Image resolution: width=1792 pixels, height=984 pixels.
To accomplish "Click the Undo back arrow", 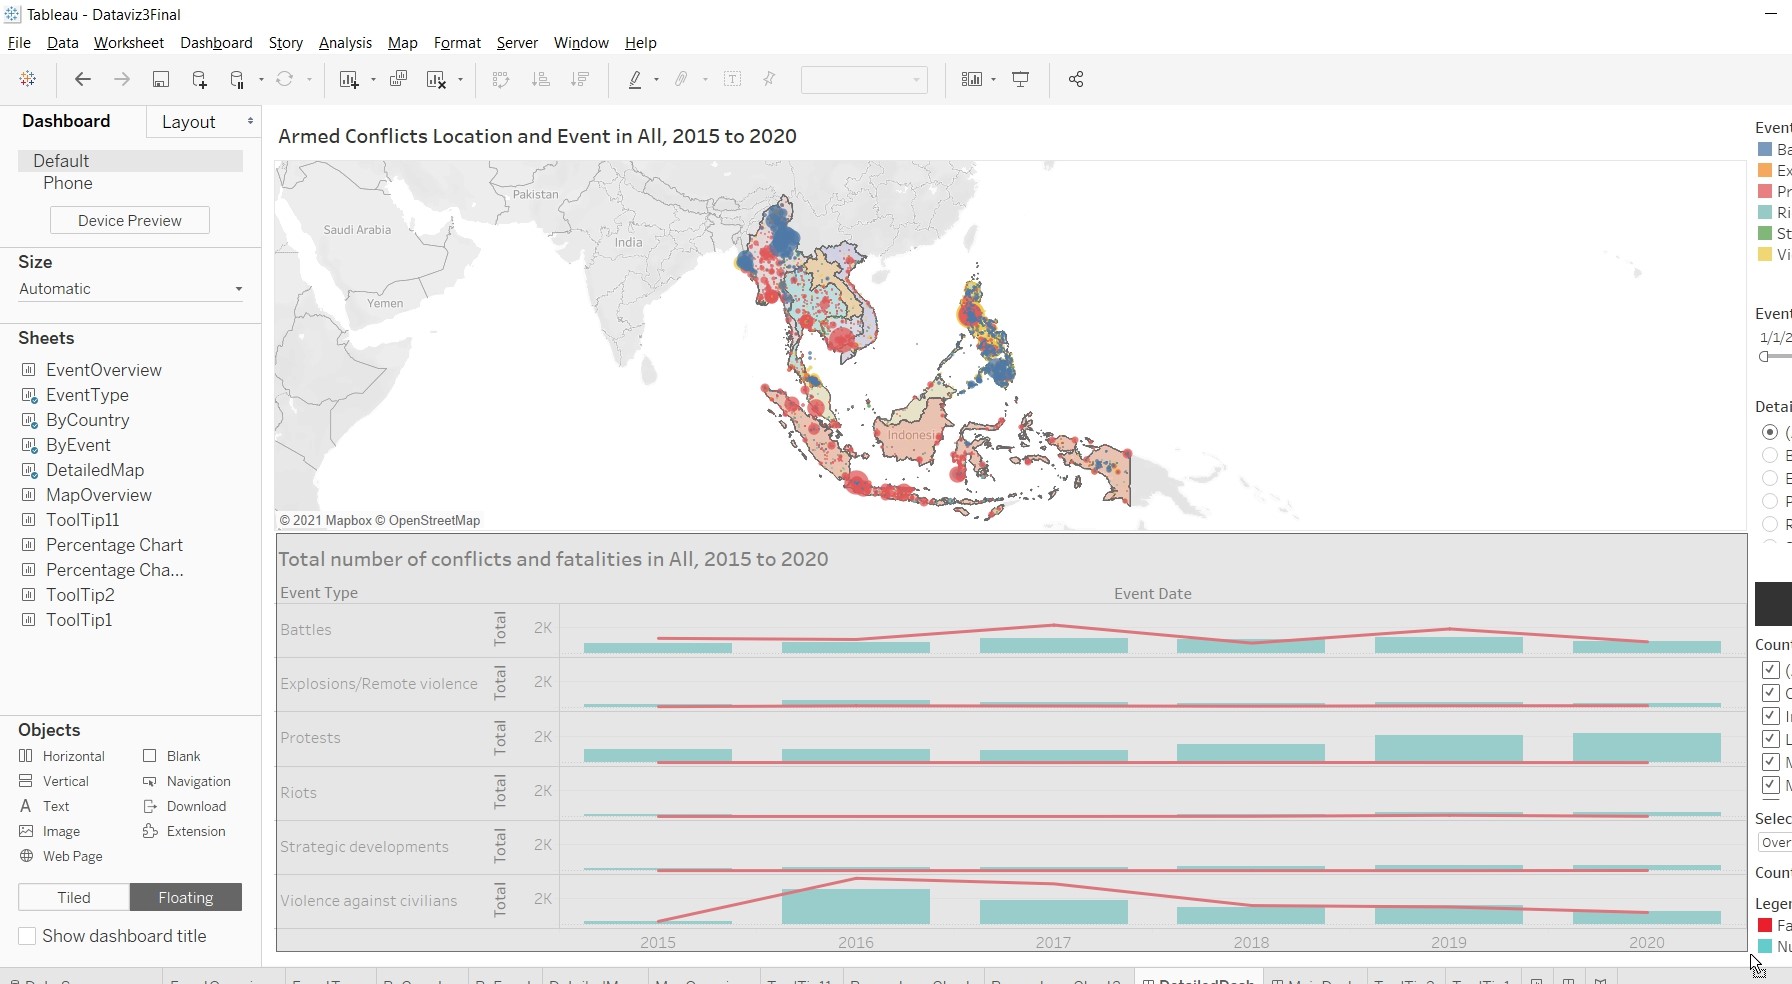I will coord(83,80).
